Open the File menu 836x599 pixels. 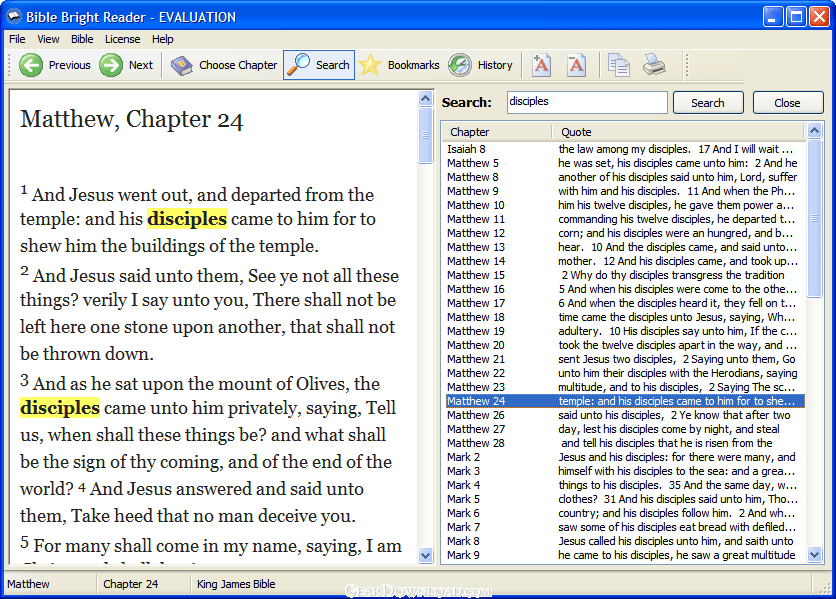click(x=17, y=39)
